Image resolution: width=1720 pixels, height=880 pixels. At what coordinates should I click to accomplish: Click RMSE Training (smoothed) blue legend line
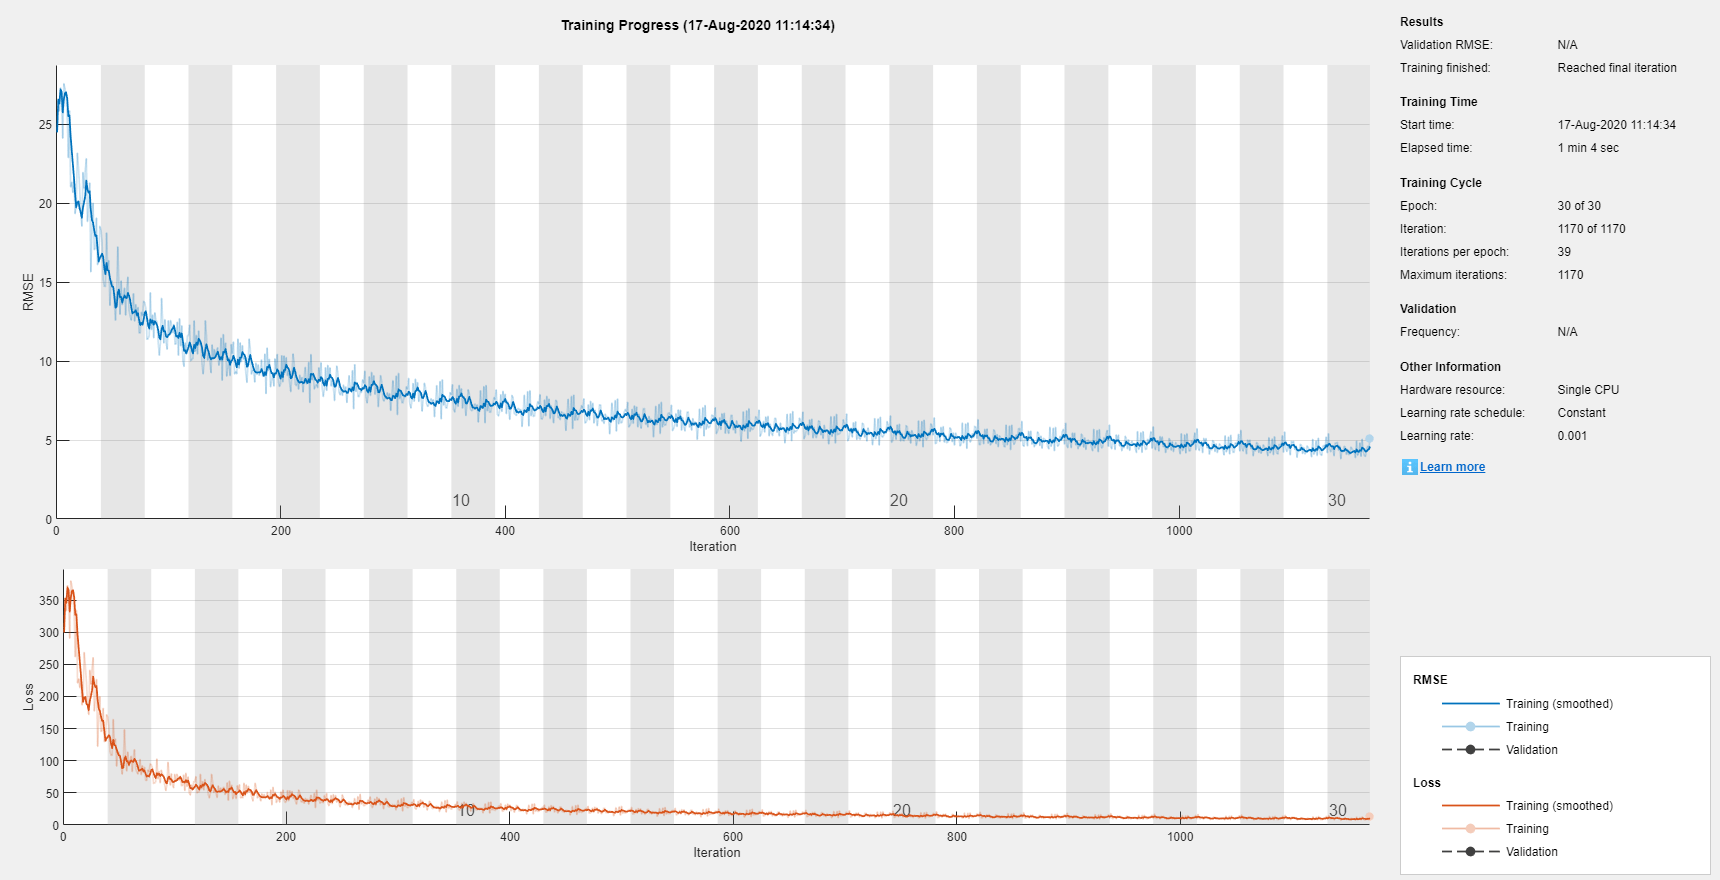pos(1470,704)
